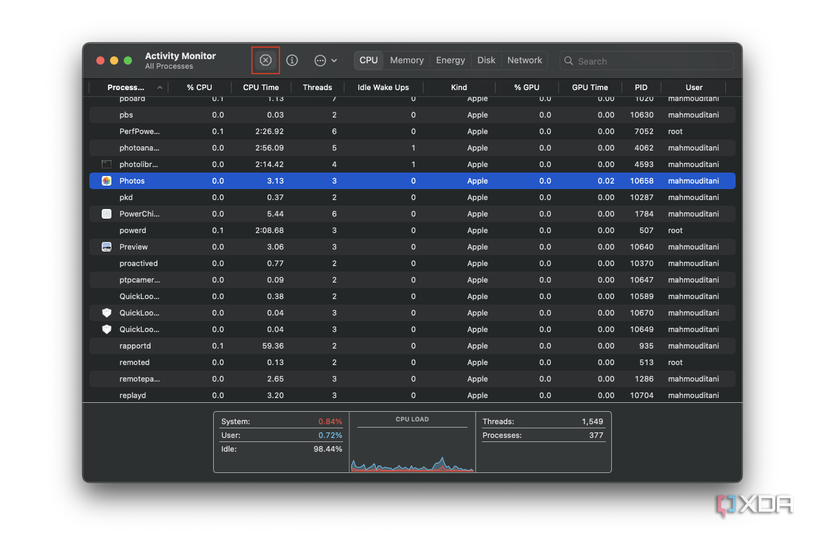Image resolution: width=825 pixels, height=550 pixels.
Task: Switch to the Memory tab
Action: [407, 60]
